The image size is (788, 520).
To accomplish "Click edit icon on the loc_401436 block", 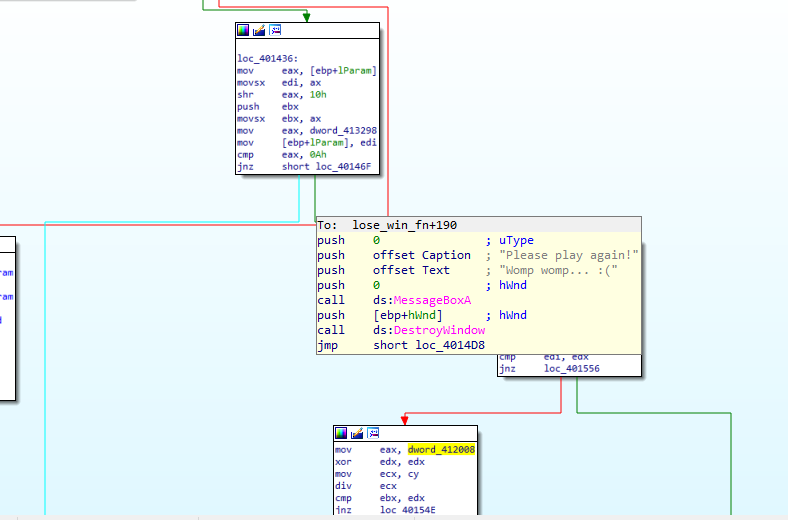I will tap(259, 32).
